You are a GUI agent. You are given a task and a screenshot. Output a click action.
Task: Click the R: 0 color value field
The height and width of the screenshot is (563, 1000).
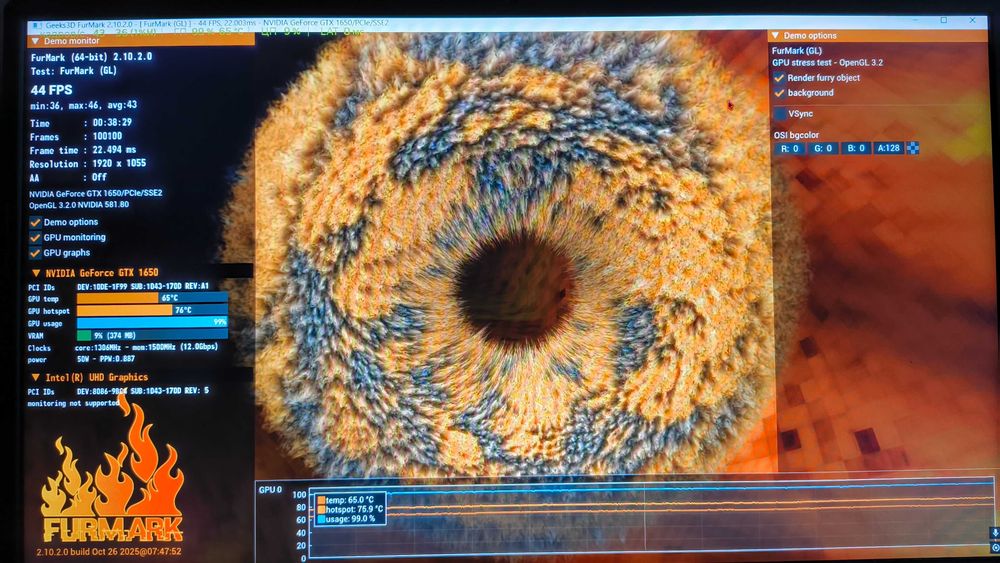[790, 149]
